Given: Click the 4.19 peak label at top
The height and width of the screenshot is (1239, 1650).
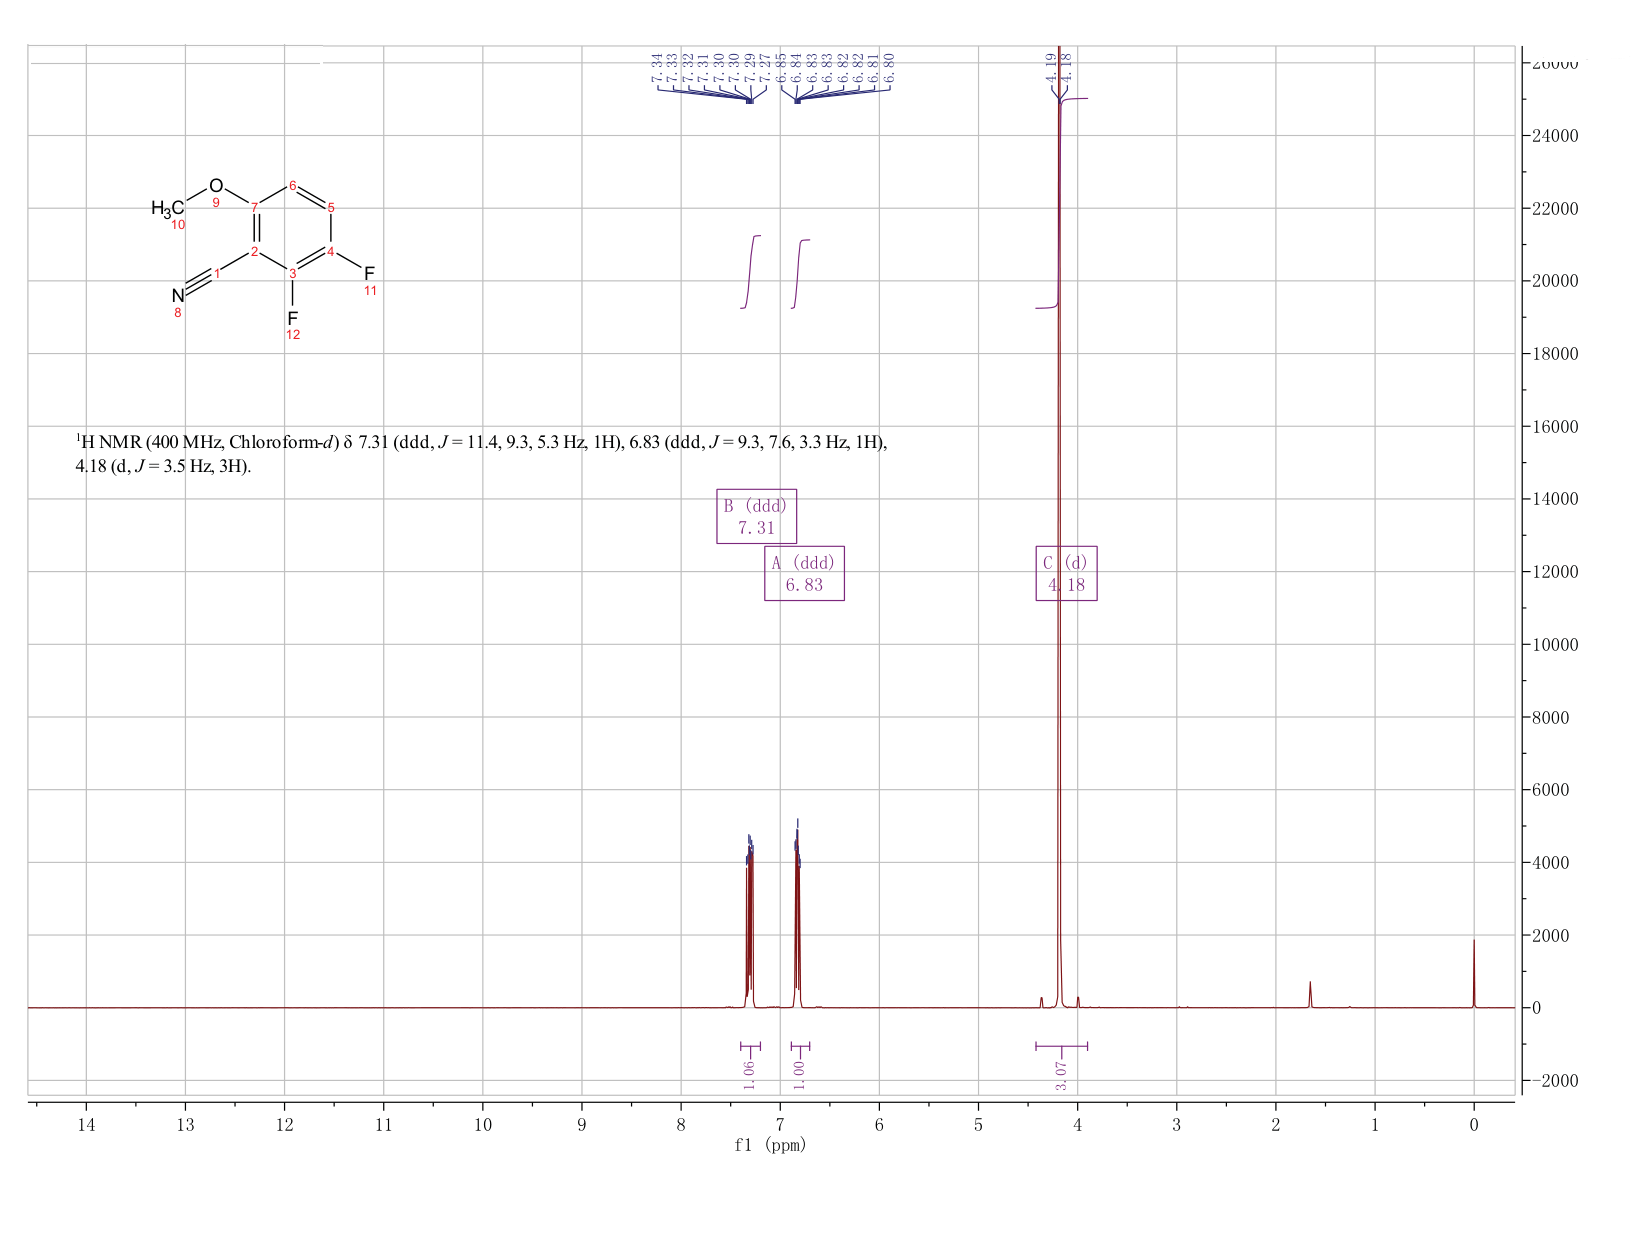Looking at the screenshot, I should point(1052,67).
